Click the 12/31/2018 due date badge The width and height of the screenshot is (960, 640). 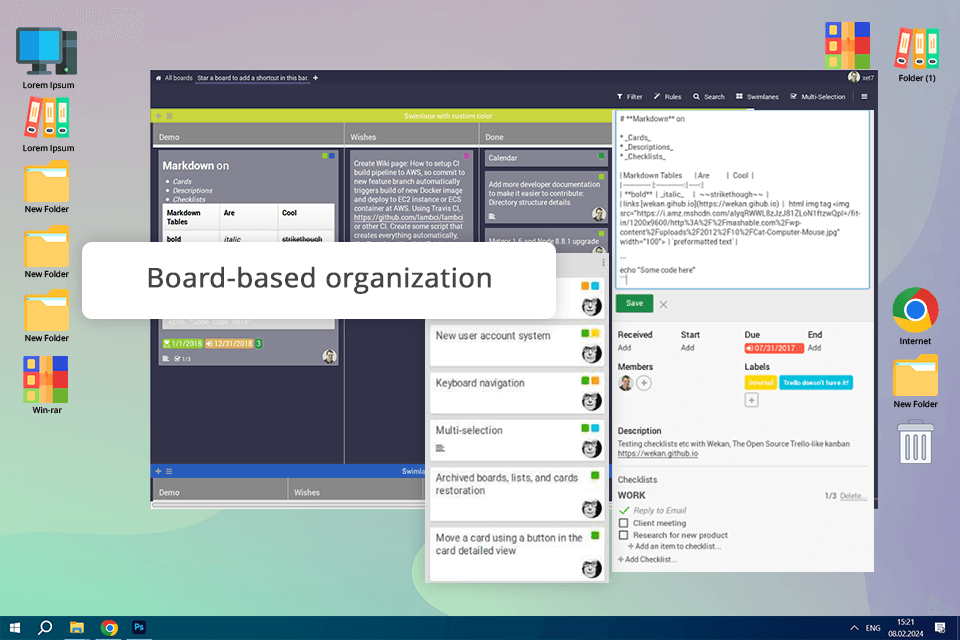(229, 344)
